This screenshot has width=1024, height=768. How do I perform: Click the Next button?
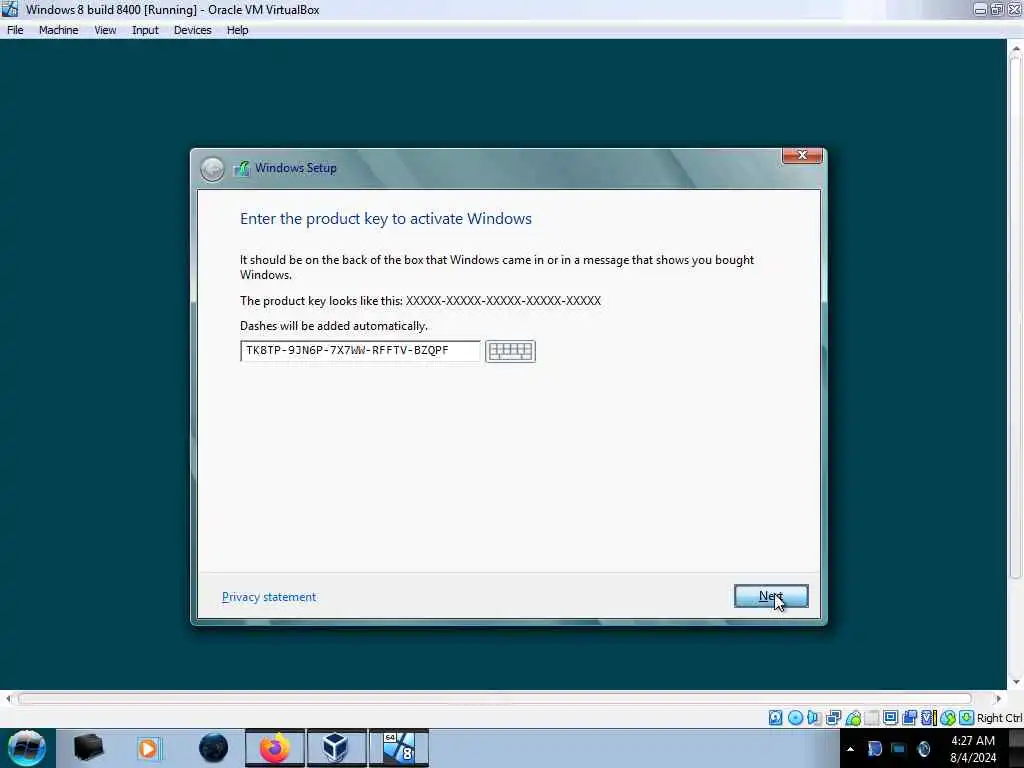(x=771, y=596)
